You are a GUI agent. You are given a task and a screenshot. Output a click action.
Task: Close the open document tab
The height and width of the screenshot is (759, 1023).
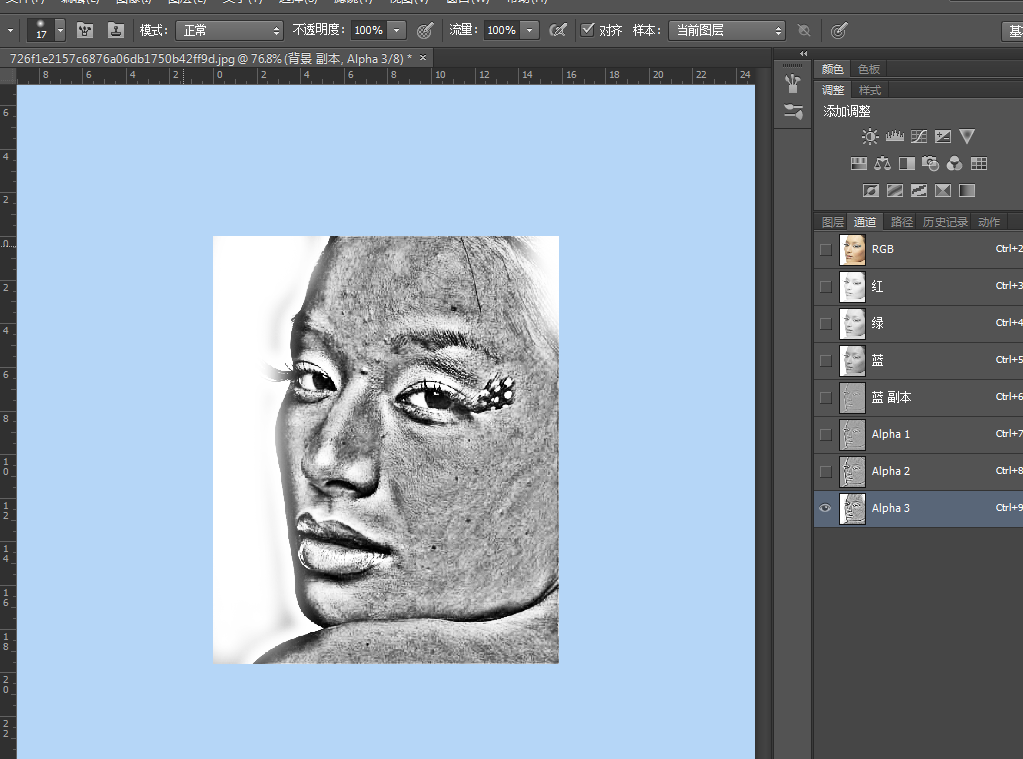coord(423,58)
